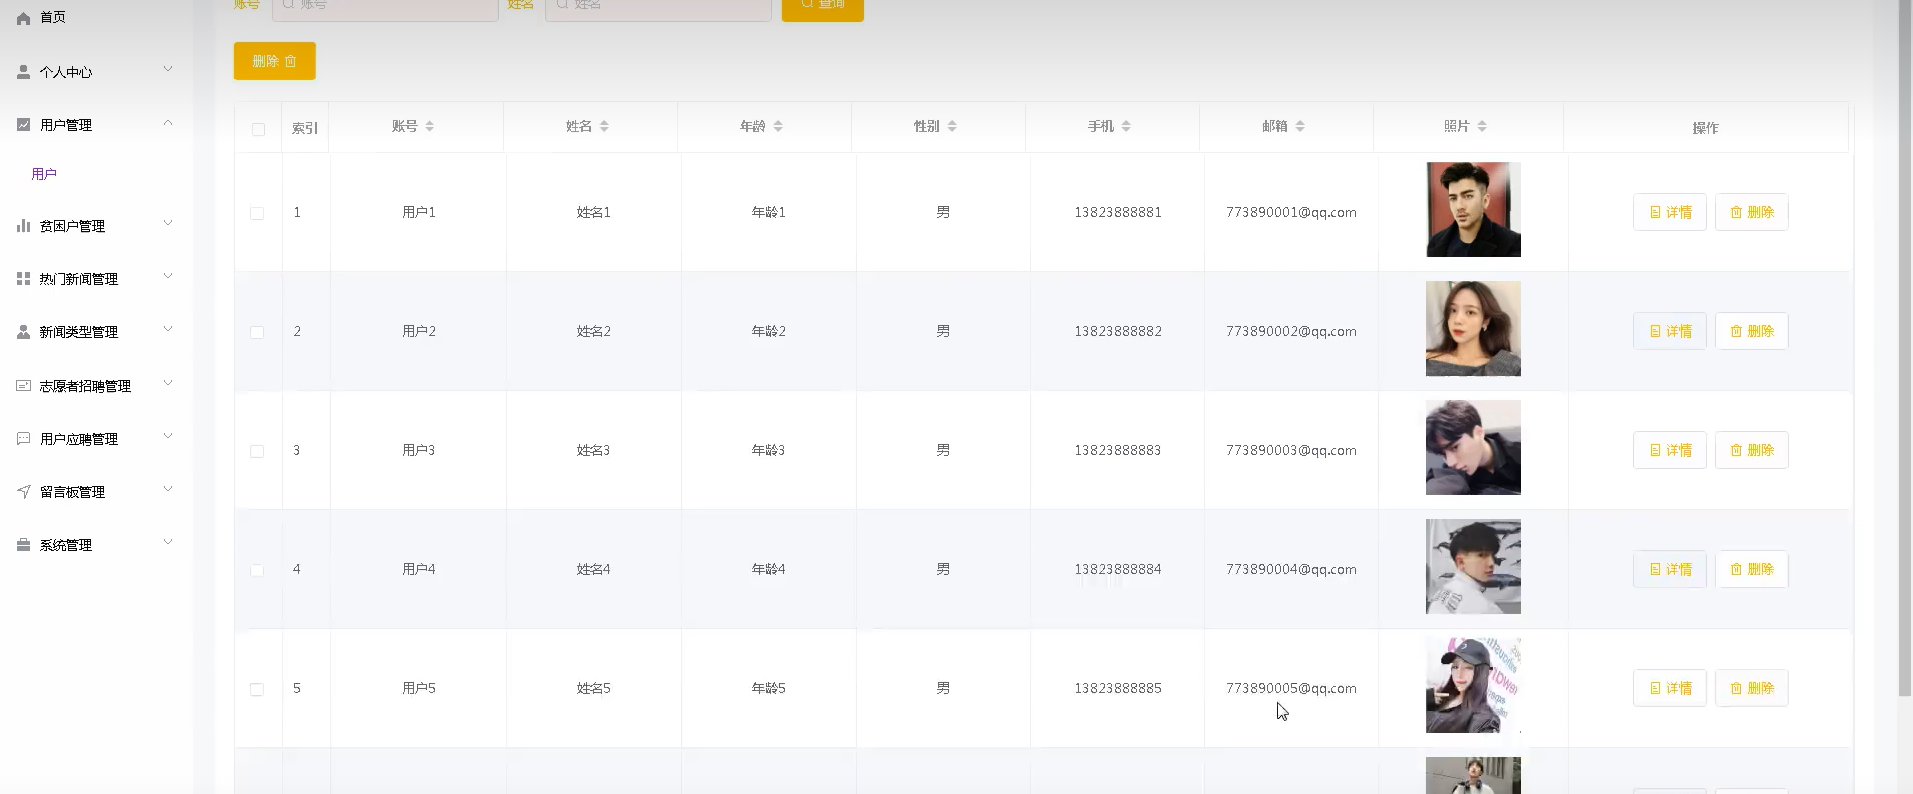Expand the 用户应聘管理 menu chevron
1913x794 pixels.
[x=168, y=436]
